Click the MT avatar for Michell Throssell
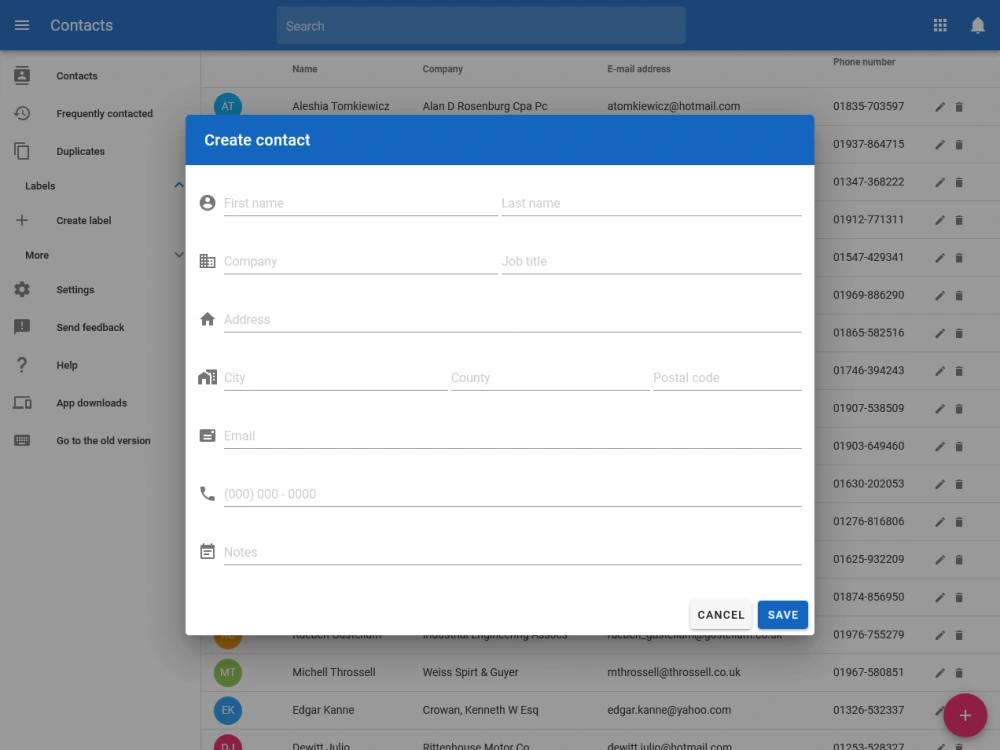The width and height of the screenshot is (1000, 750). point(228,672)
